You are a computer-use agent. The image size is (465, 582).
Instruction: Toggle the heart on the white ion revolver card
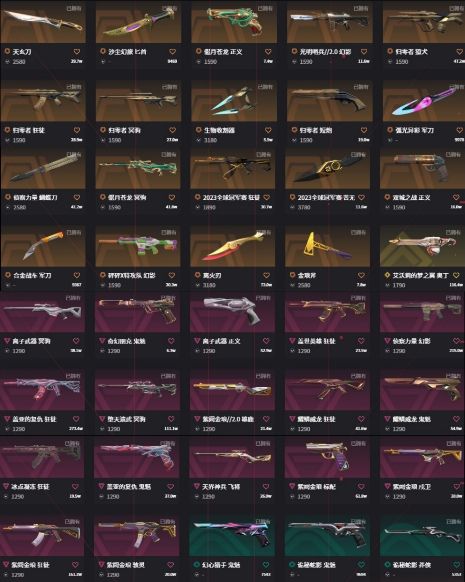coord(266,341)
